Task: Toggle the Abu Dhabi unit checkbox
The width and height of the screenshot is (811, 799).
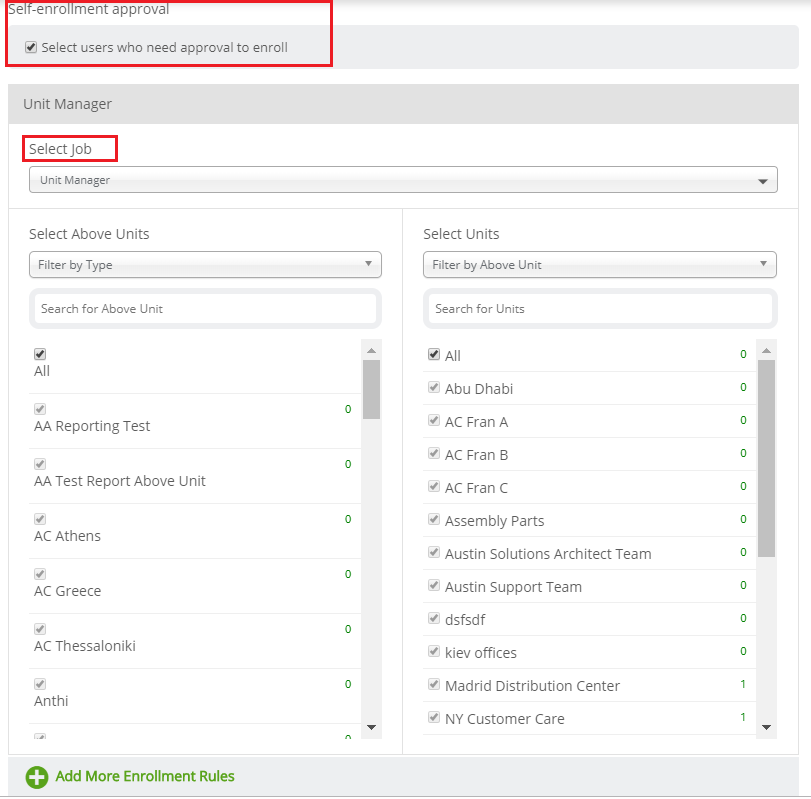Action: pyautogui.click(x=434, y=387)
